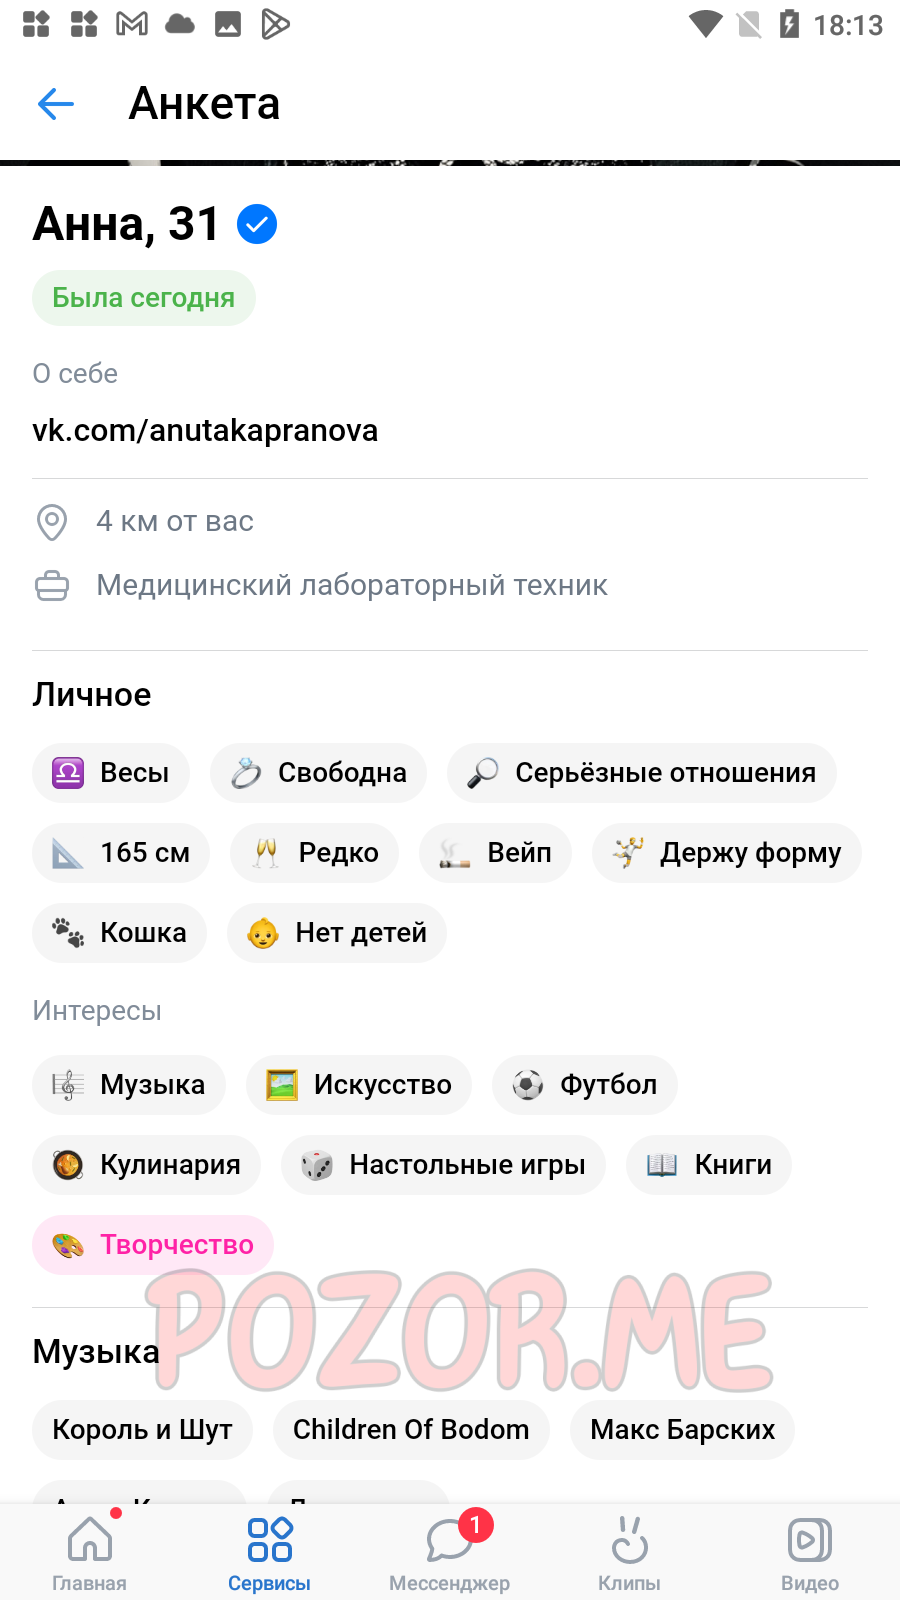
Task: Tap the Children Of Bodom music chip
Action: click(411, 1430)
